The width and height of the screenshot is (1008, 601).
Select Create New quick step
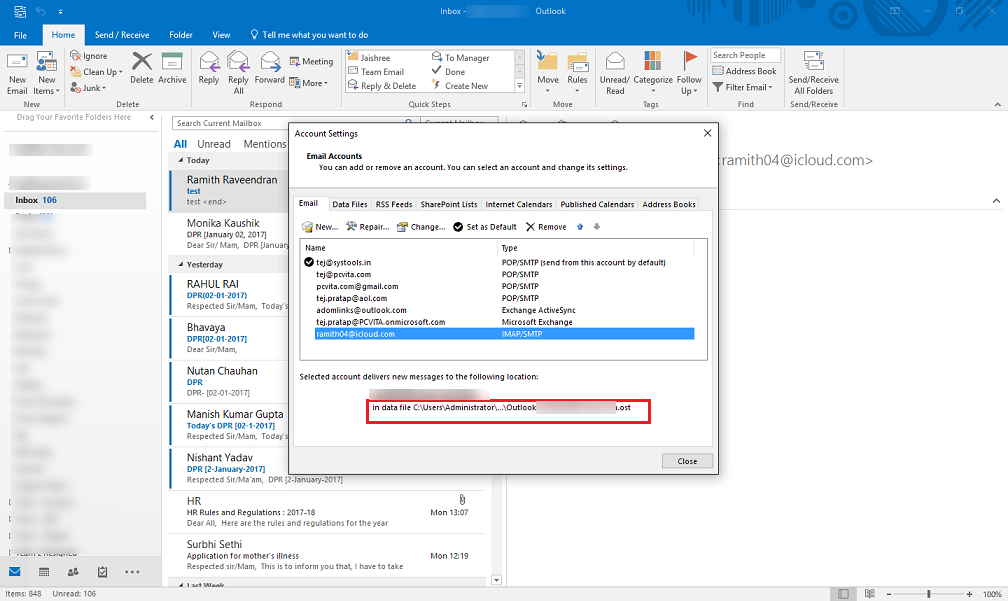(460, 86)
